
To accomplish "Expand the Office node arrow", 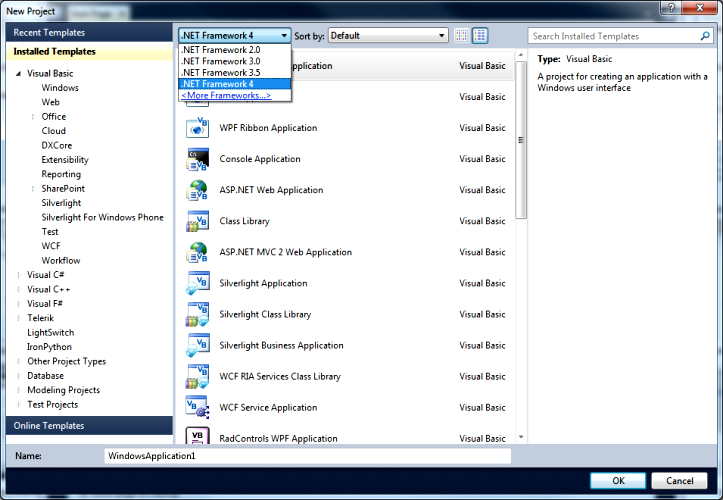I will click(33, 117).
